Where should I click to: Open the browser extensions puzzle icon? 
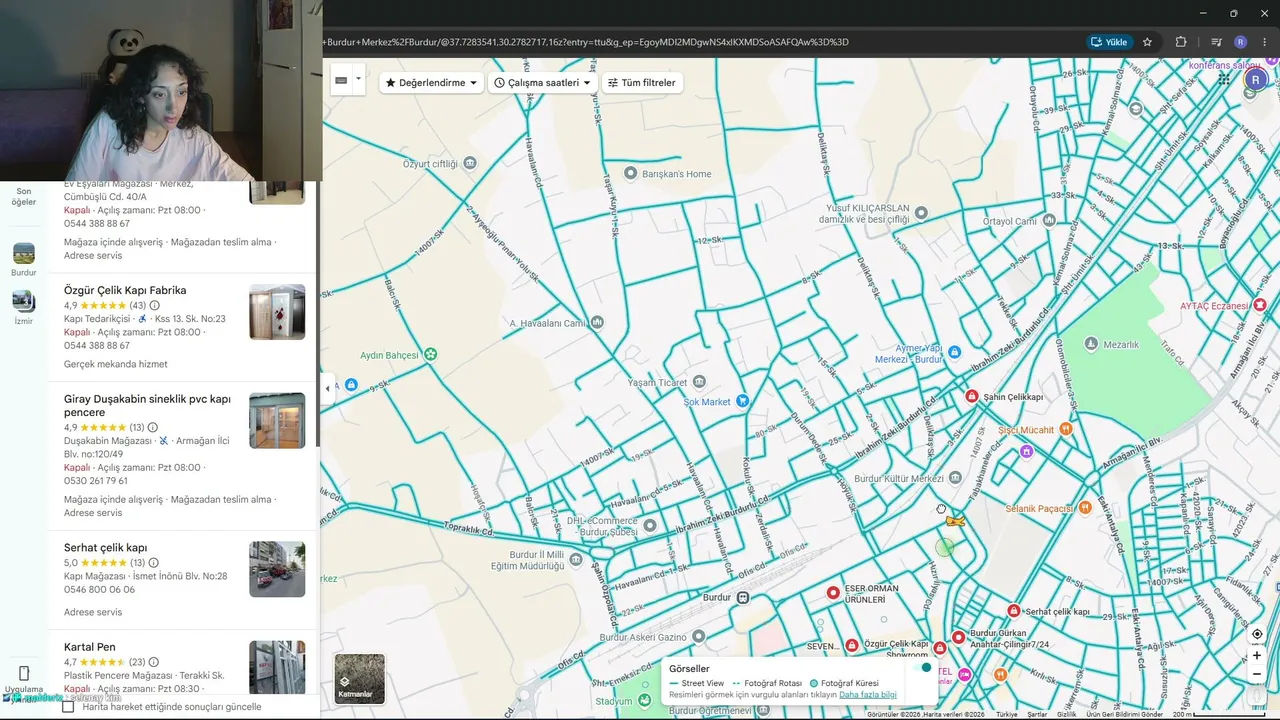click(1181, 42)
